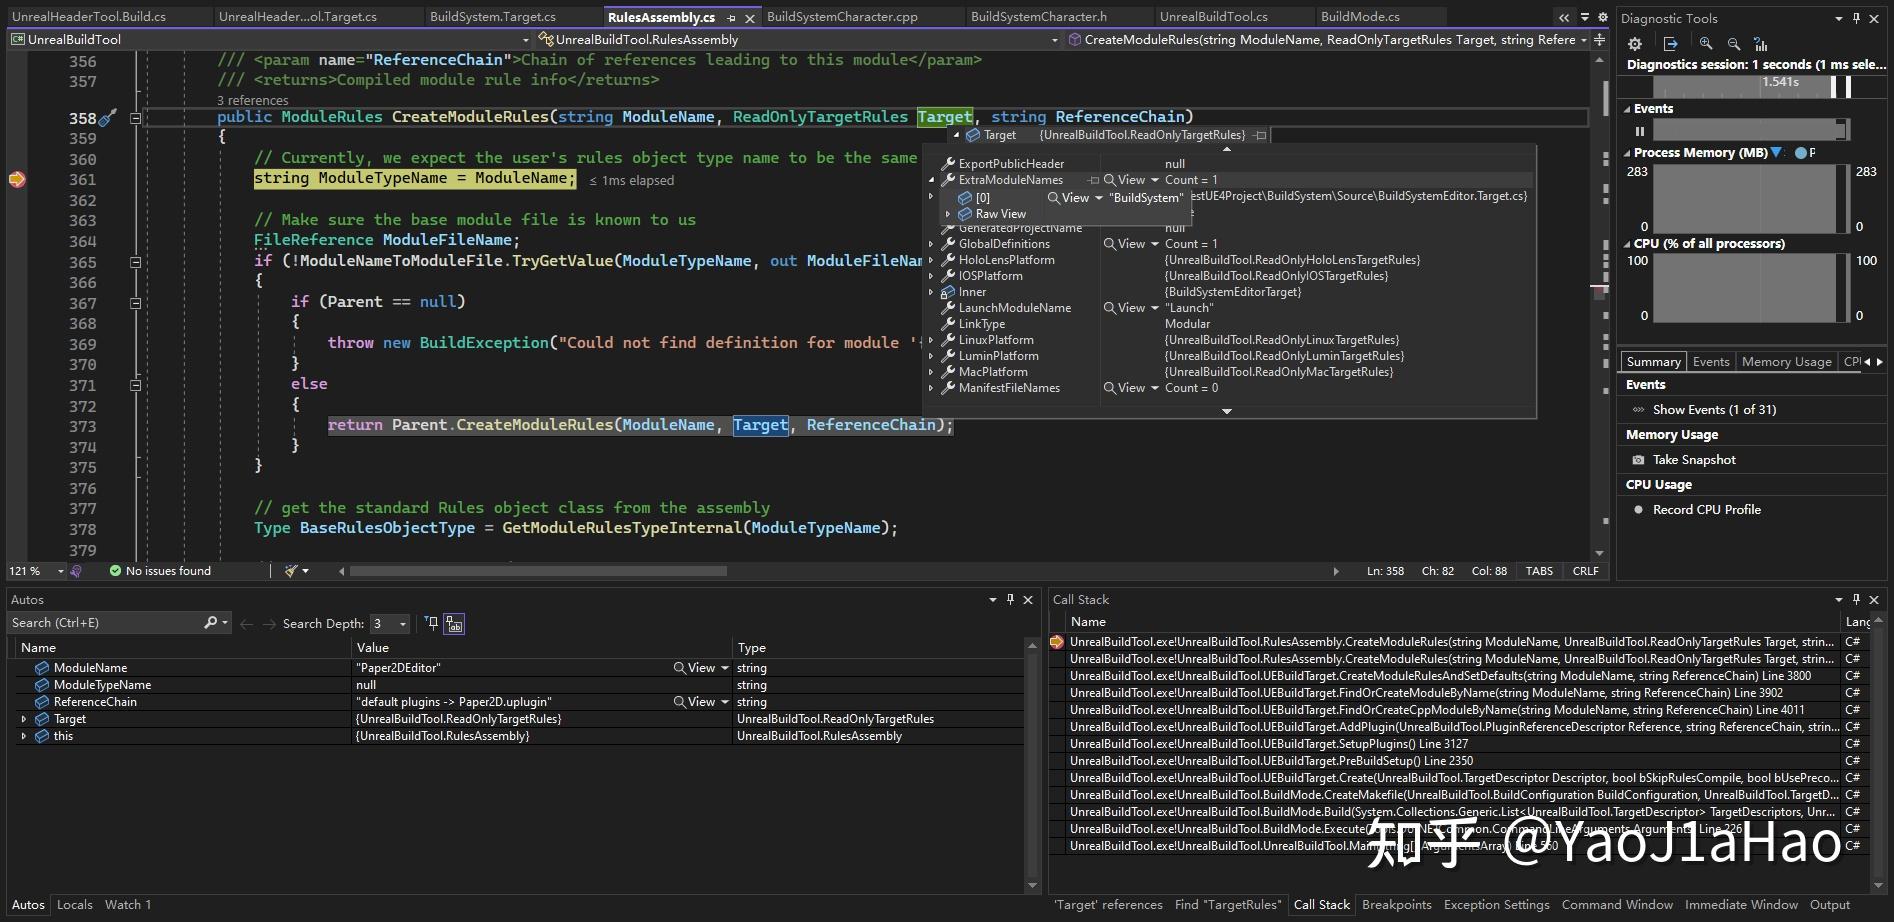
Task: Pause the Events track in diagnostics
Action: [x=1640, y=131]
